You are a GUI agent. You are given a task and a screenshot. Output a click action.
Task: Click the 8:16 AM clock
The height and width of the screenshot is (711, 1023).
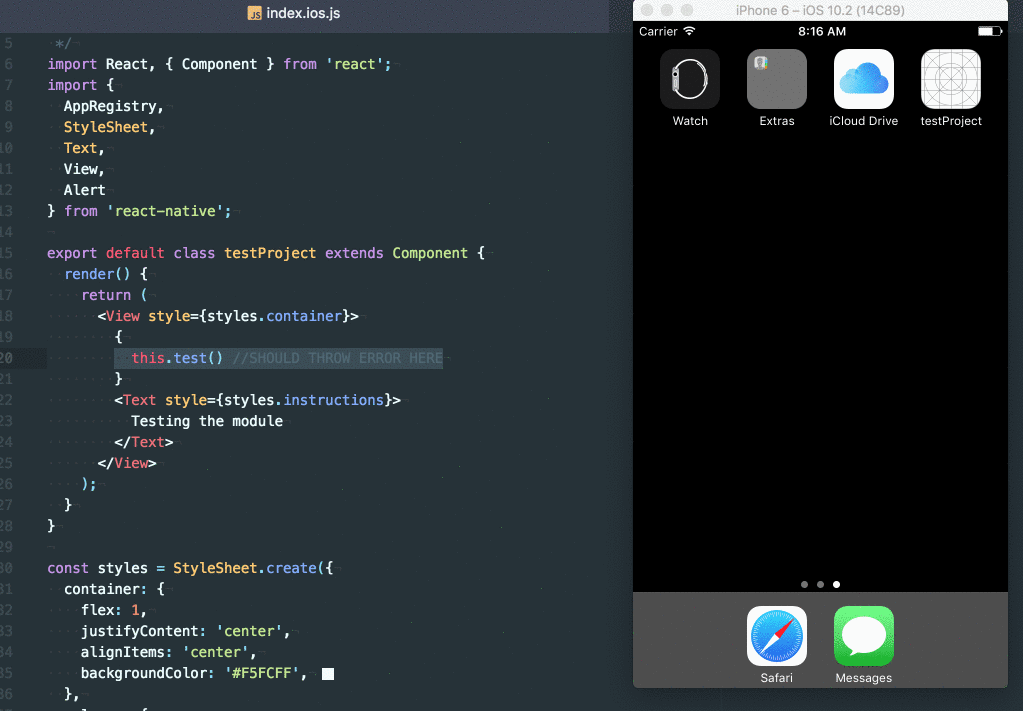coord(821,31)
